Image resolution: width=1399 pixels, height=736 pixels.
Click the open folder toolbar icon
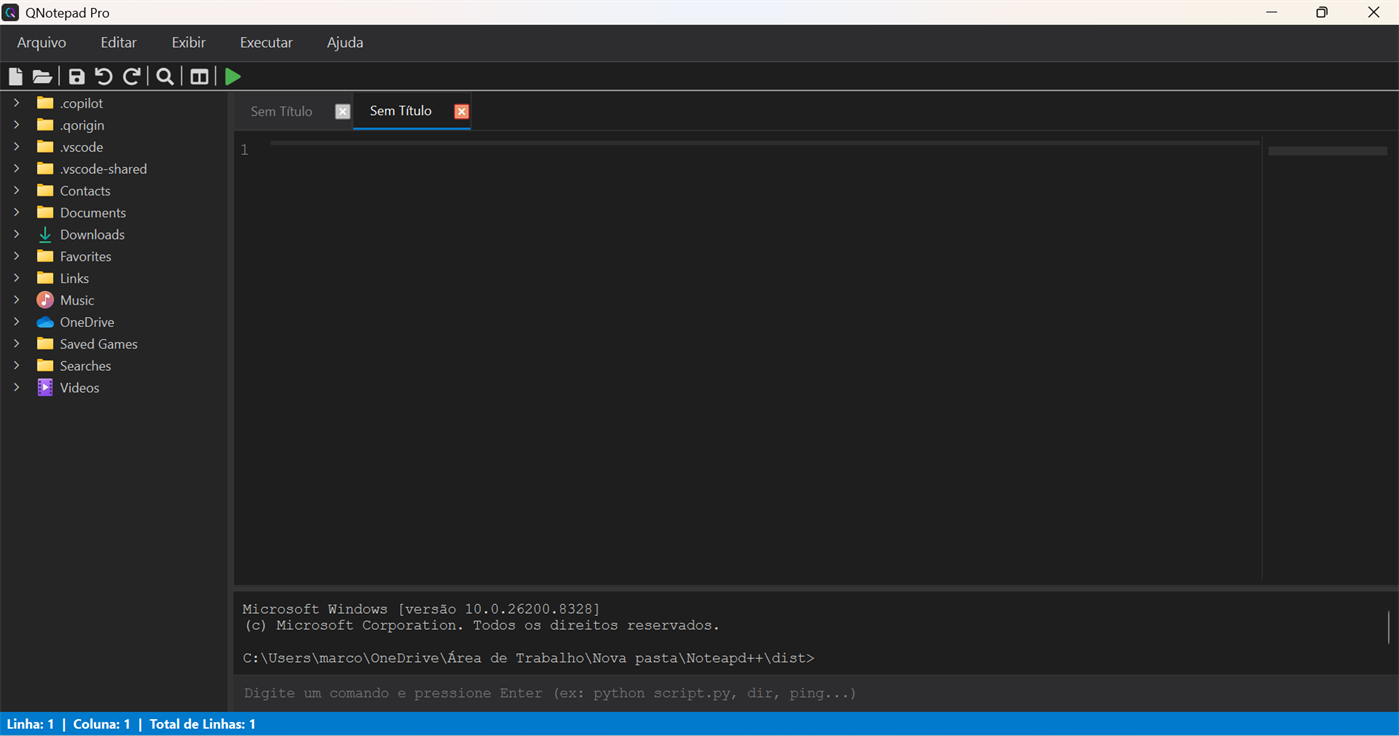pos(42,76)
